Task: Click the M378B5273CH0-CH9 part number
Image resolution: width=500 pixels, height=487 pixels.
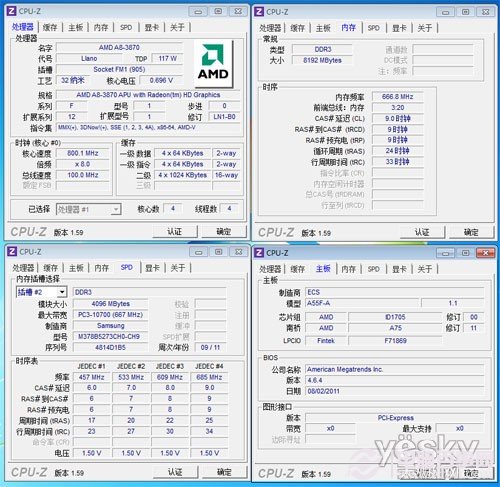Action: coord(111,337)
